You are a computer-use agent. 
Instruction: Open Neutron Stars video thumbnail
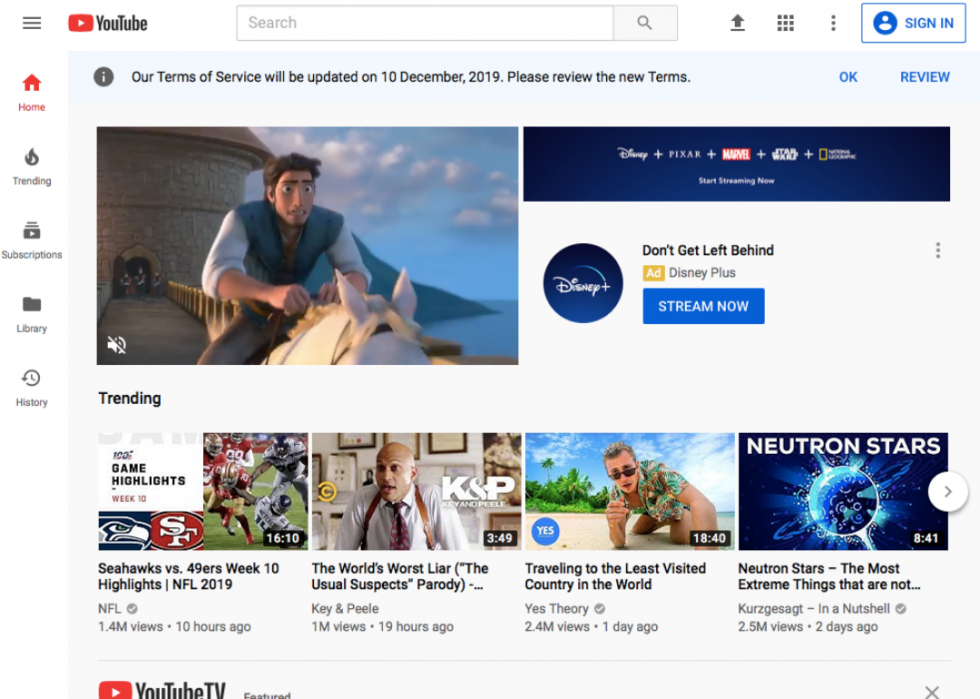(x=843, y=491)
